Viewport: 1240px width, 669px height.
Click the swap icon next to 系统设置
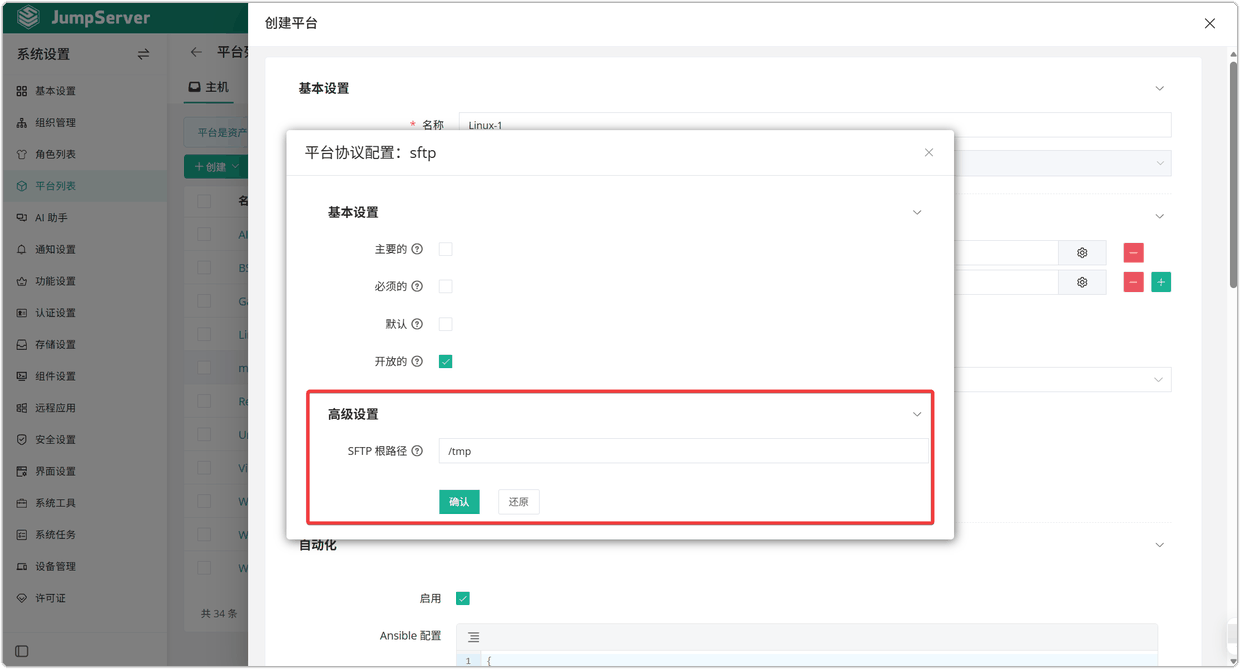(143, 54)
